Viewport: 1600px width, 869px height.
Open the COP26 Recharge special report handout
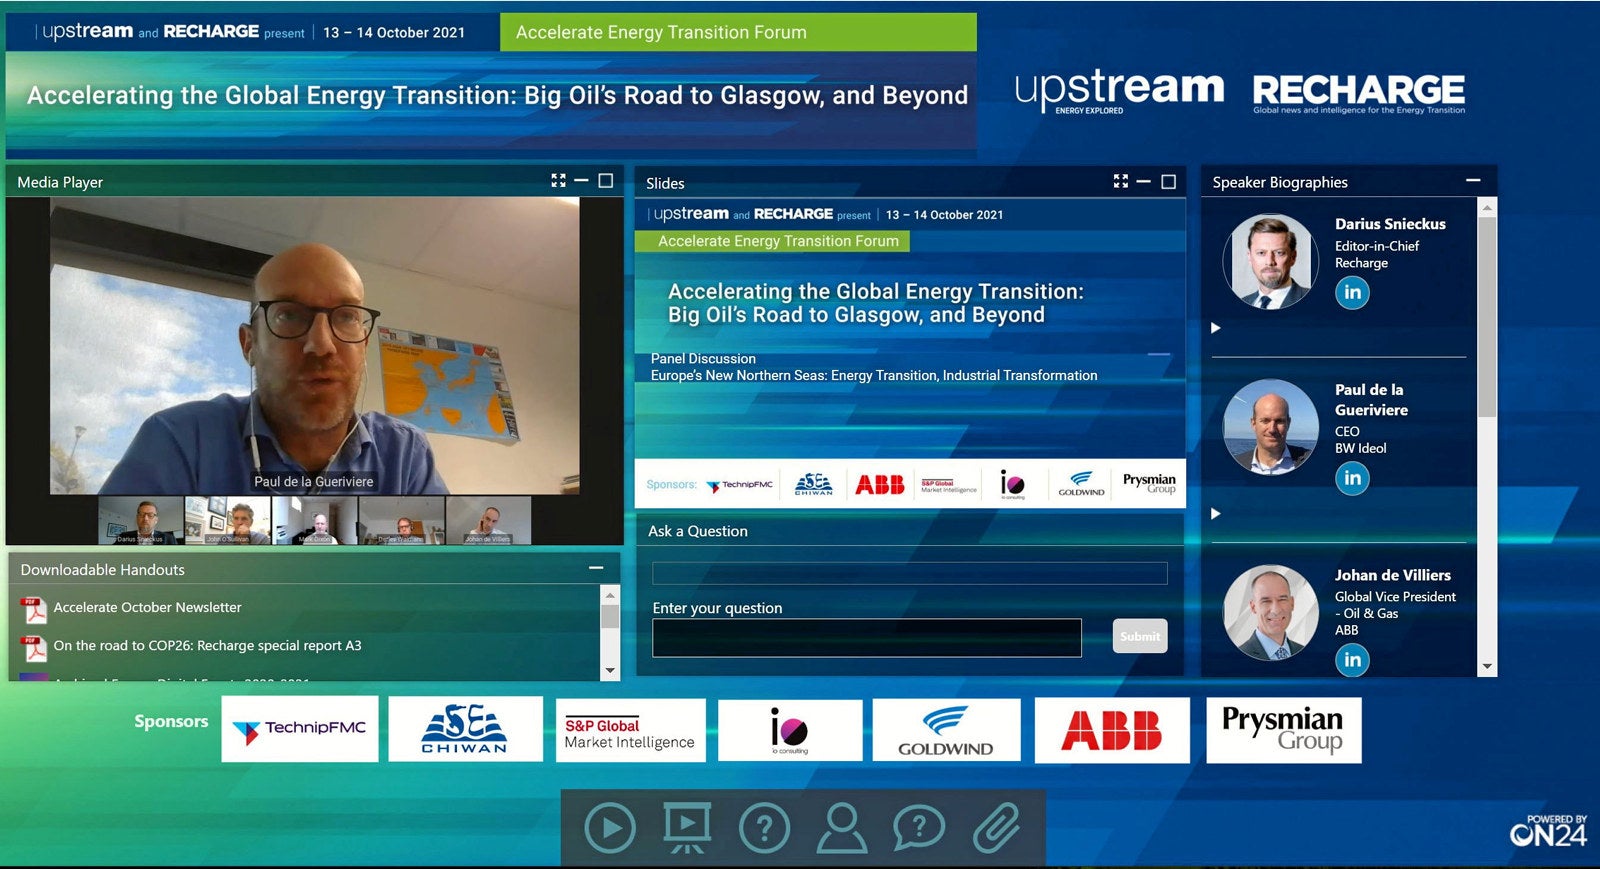[x=207, y=646]
